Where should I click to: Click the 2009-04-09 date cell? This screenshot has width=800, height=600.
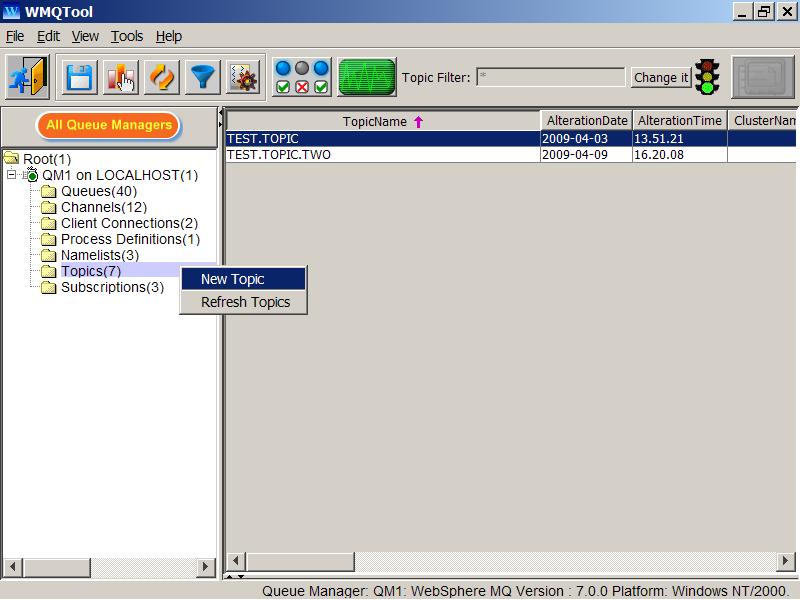coord(586,155)
